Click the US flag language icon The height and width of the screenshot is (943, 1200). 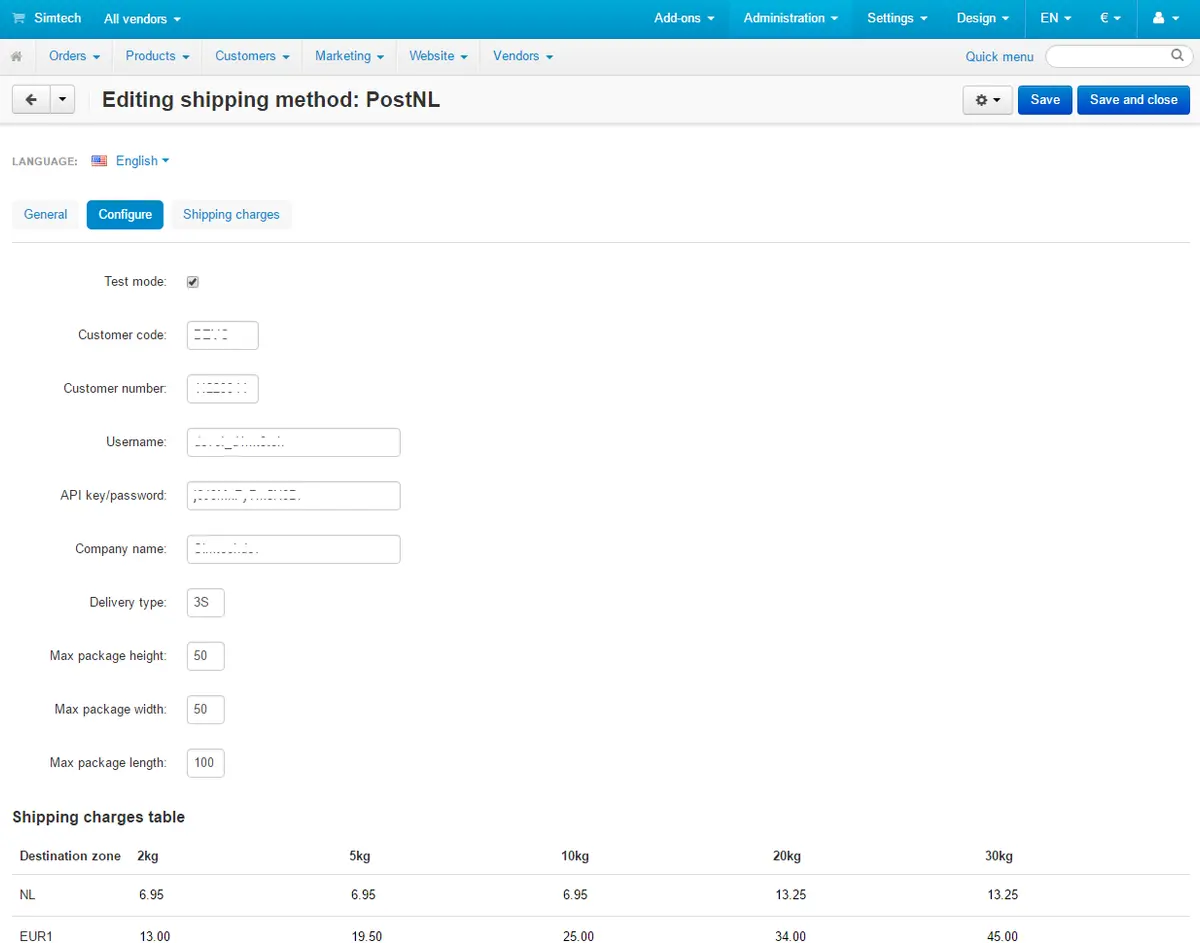(x=99, y=161)
